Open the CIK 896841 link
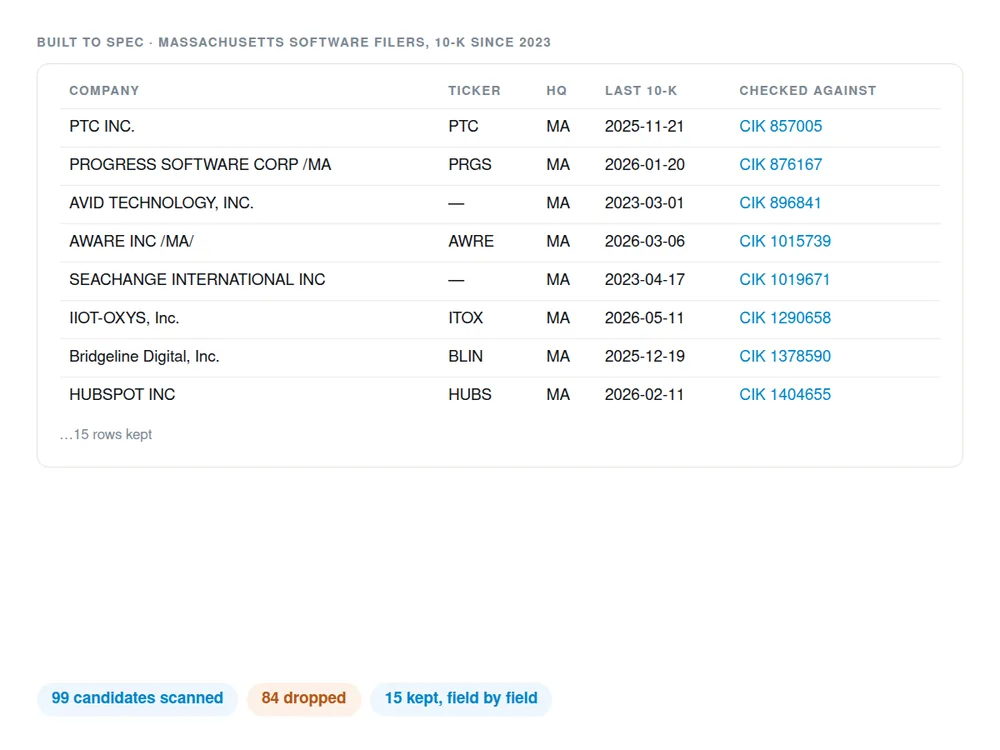 780,203
